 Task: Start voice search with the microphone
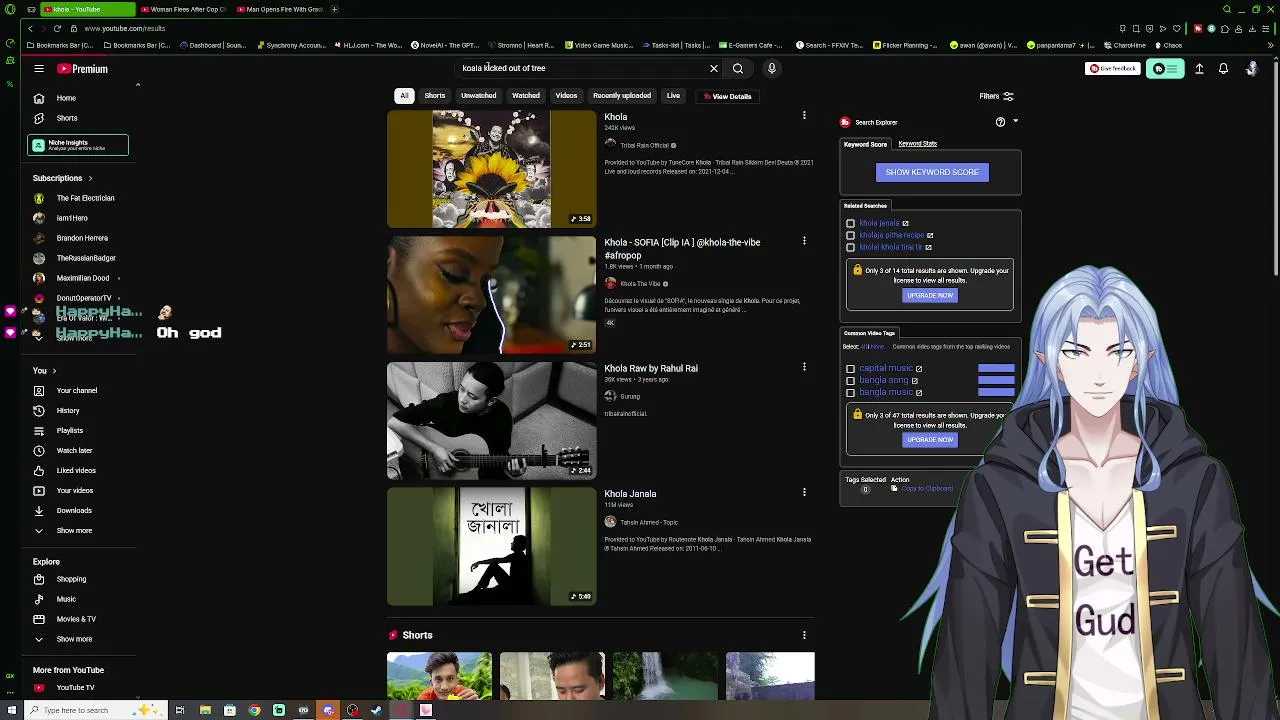(771, 69)
